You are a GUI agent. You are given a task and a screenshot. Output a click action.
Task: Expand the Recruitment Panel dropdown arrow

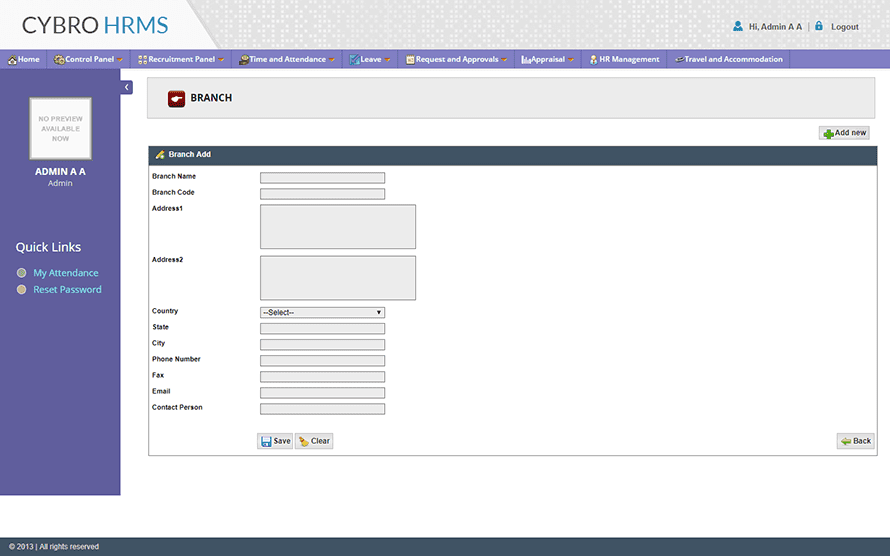coord(221,60)
